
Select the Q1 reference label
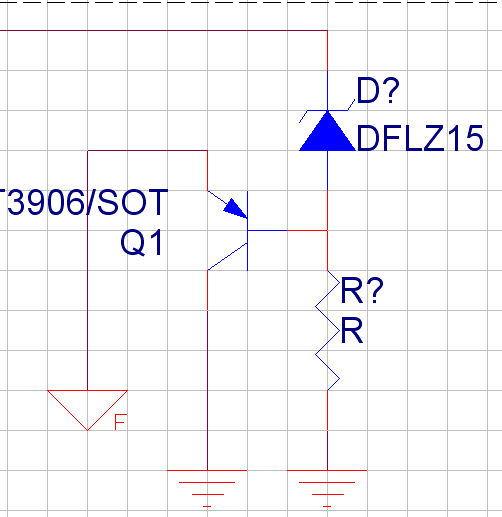(x=142, y=243)
